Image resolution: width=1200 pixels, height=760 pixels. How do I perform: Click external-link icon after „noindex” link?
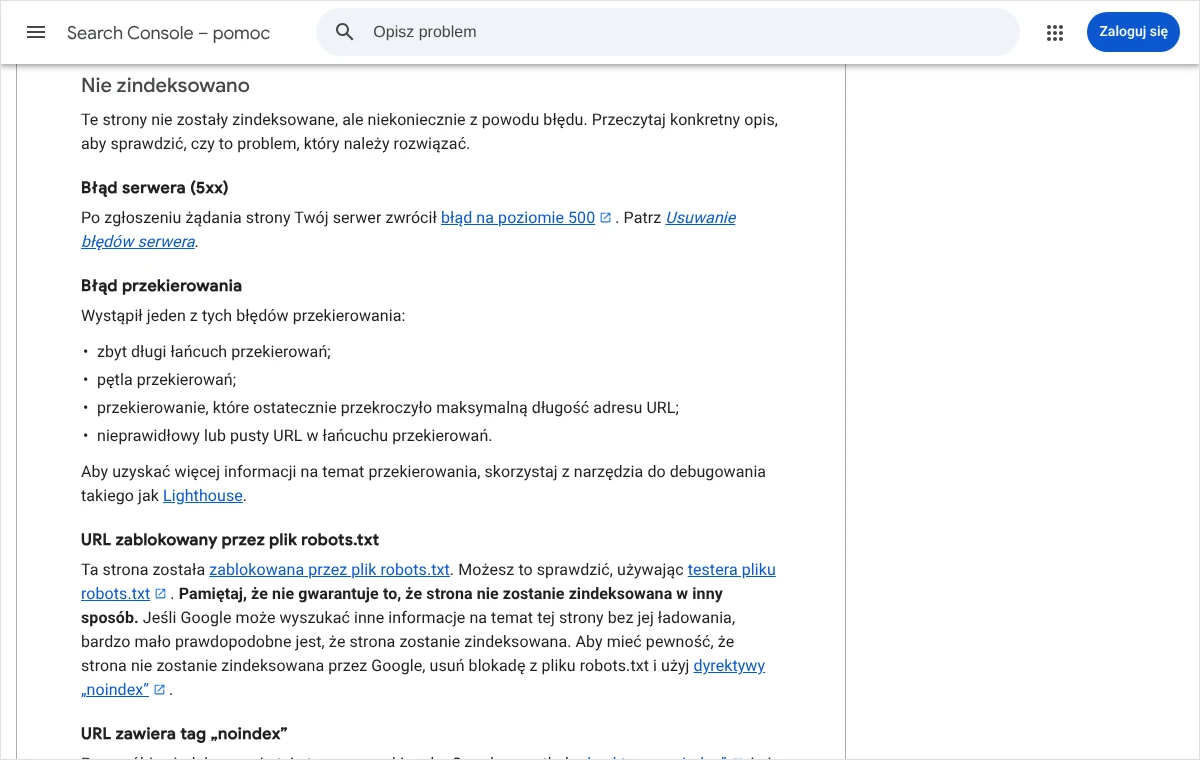[x=159, y=690]
